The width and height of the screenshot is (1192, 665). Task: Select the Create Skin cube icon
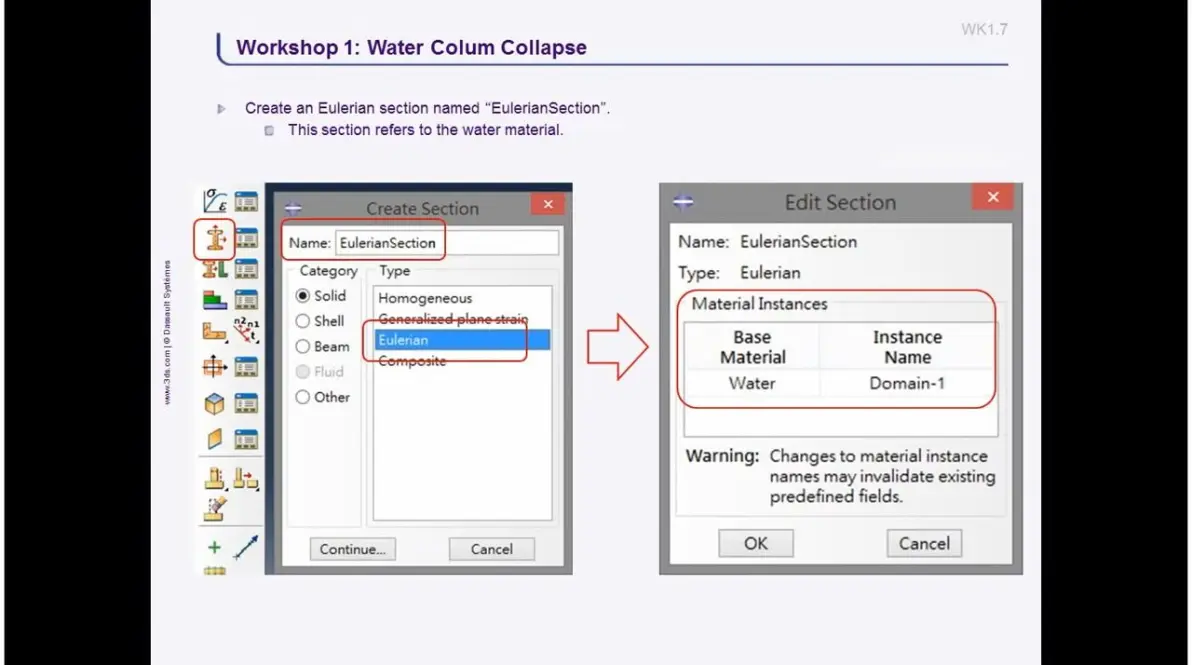pos(215,403)
